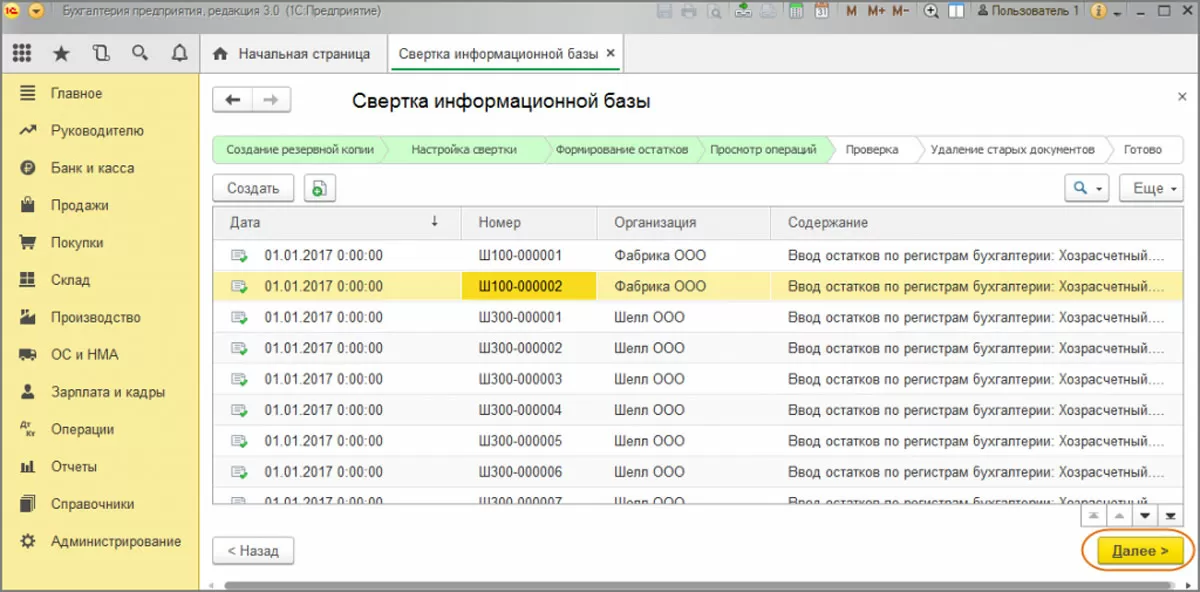Click the copy document icon next to Создать
Screen dimensions: 1200x592
(319, 188)
